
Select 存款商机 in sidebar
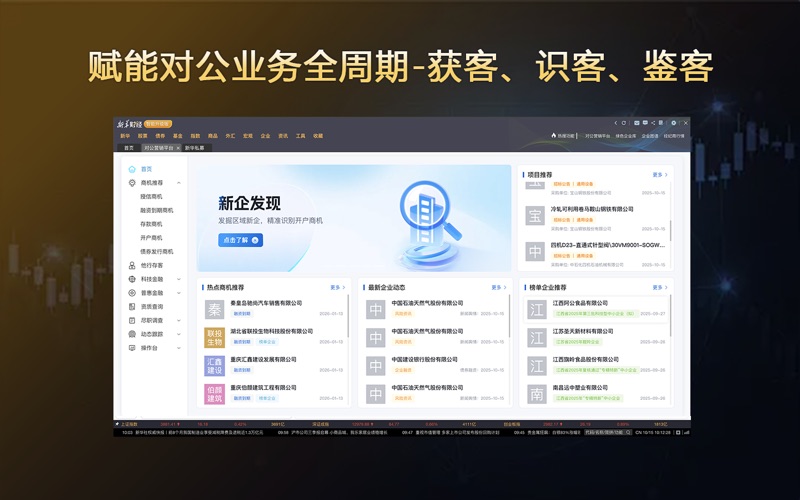pos(151,224)
